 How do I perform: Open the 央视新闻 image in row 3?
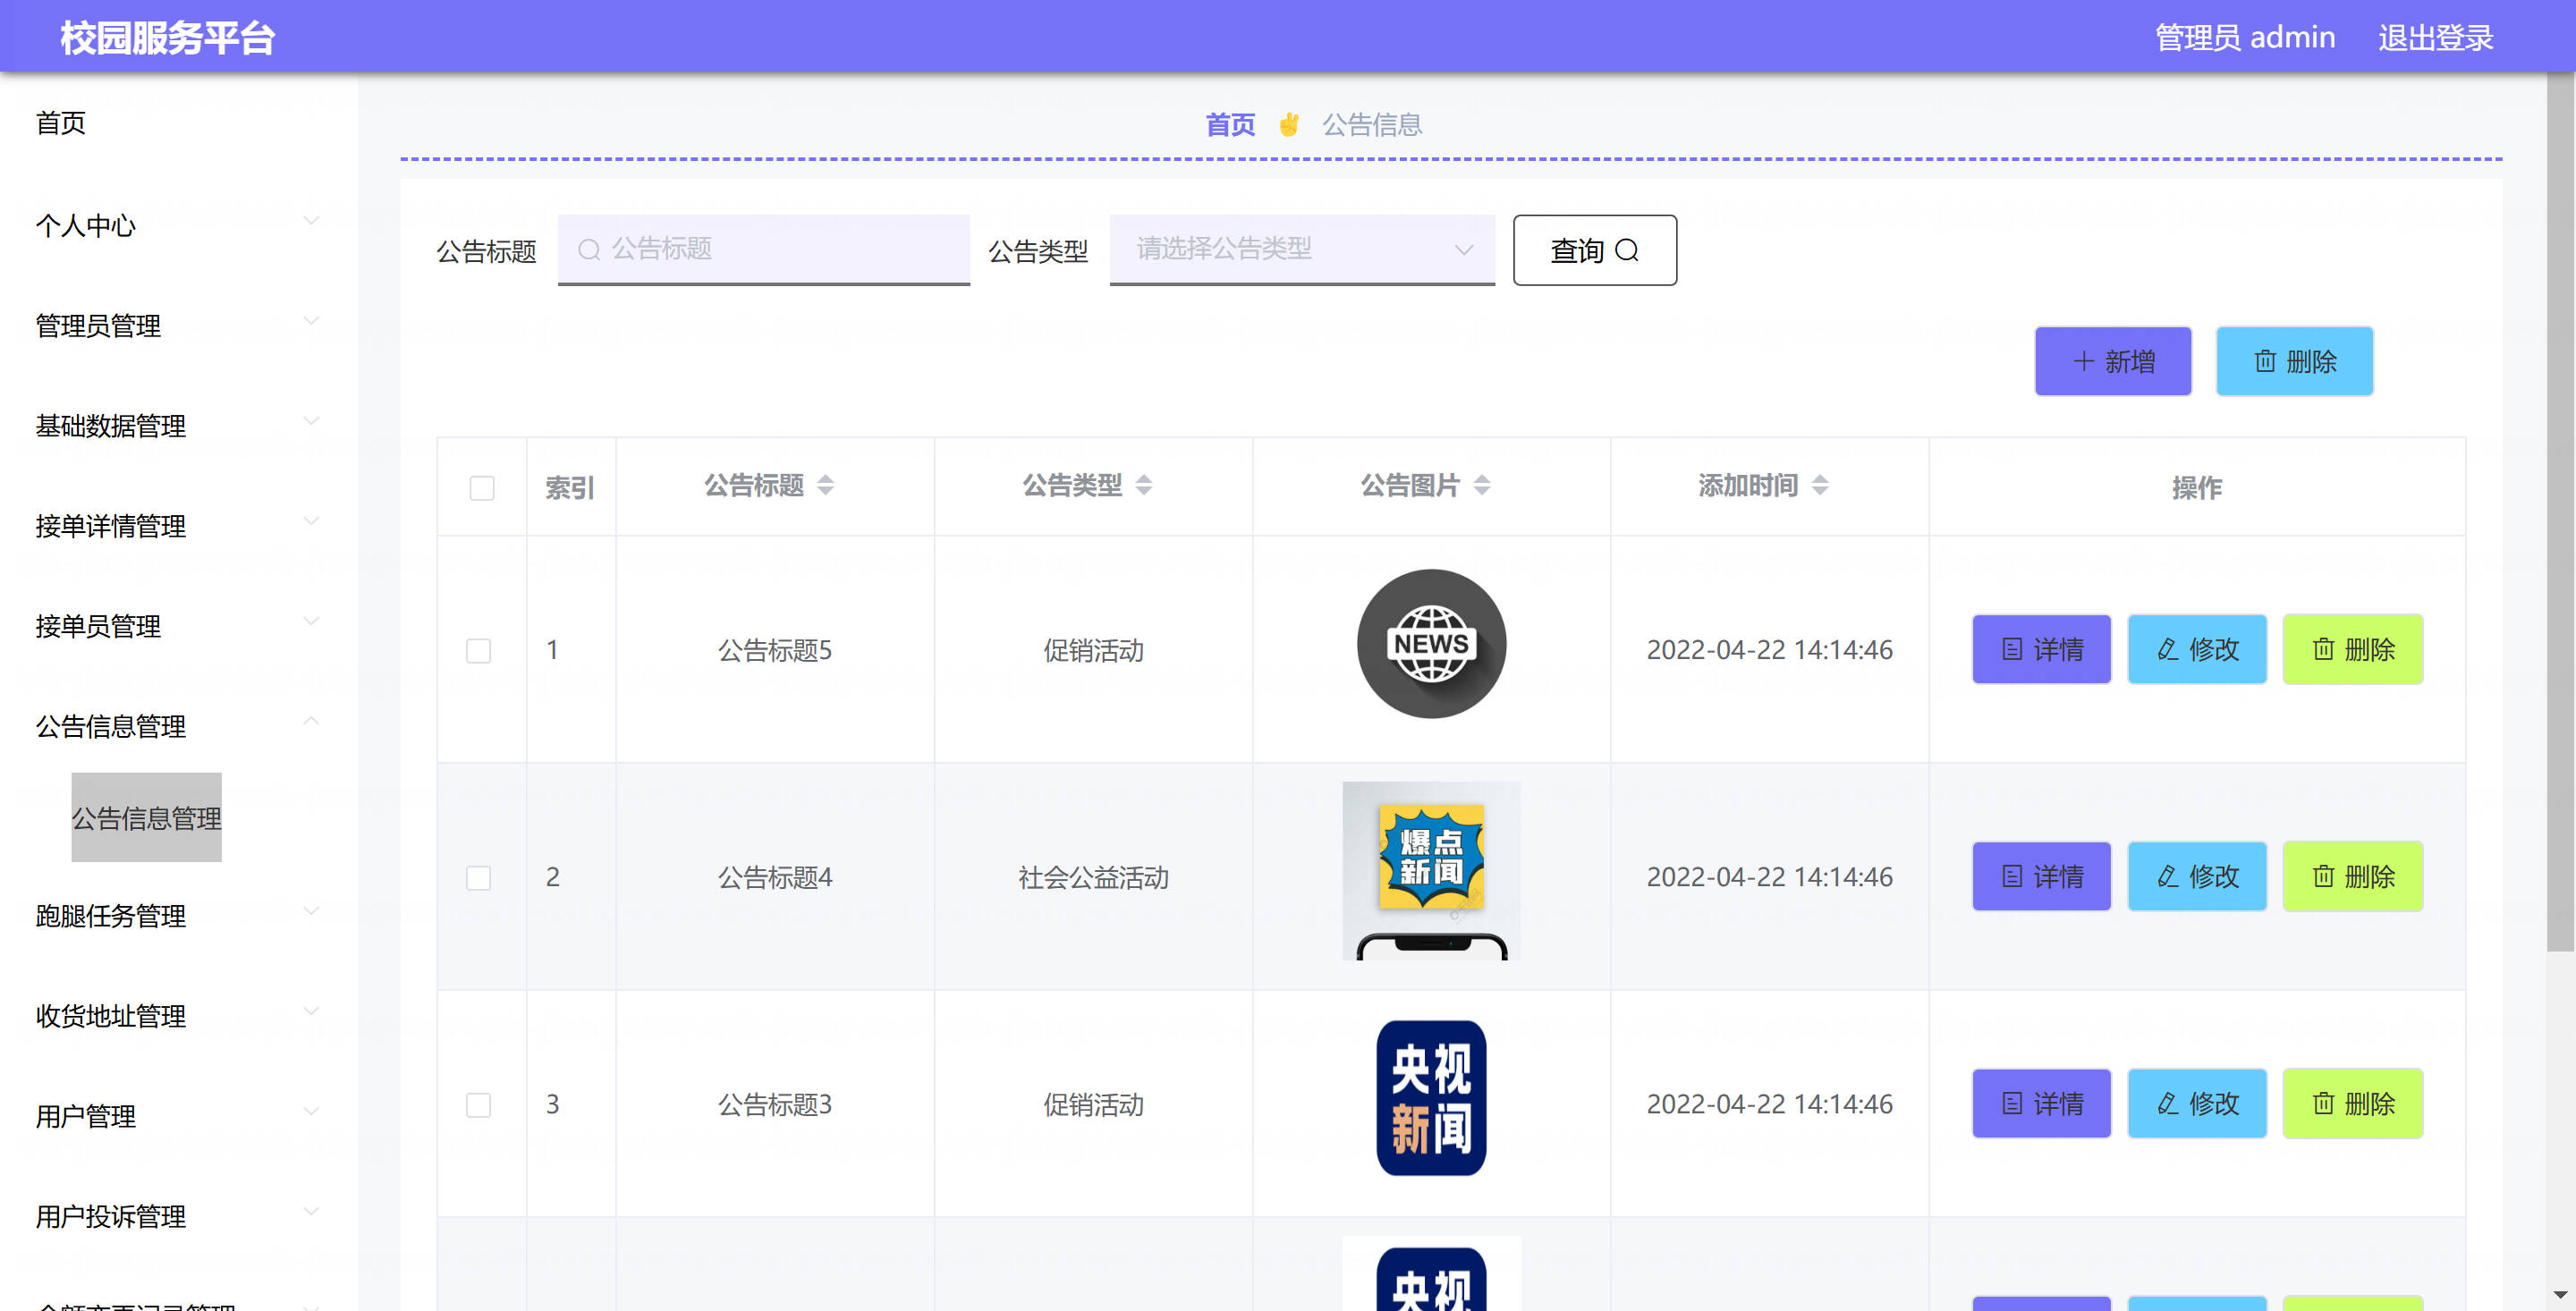pos(1431,1098)
